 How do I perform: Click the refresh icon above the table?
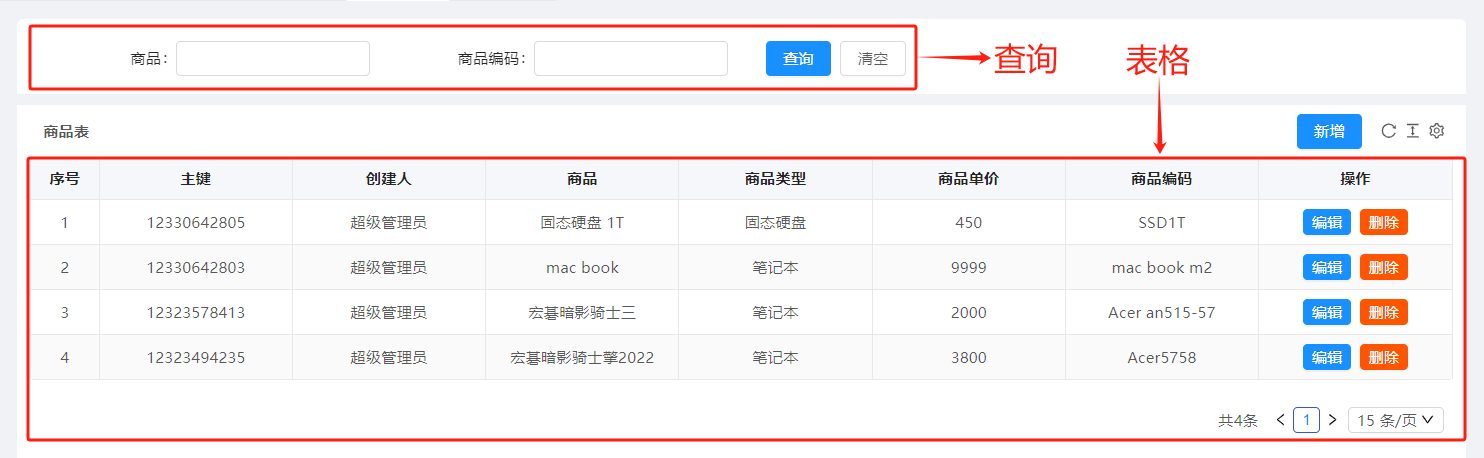click(x=1388, y=131)
